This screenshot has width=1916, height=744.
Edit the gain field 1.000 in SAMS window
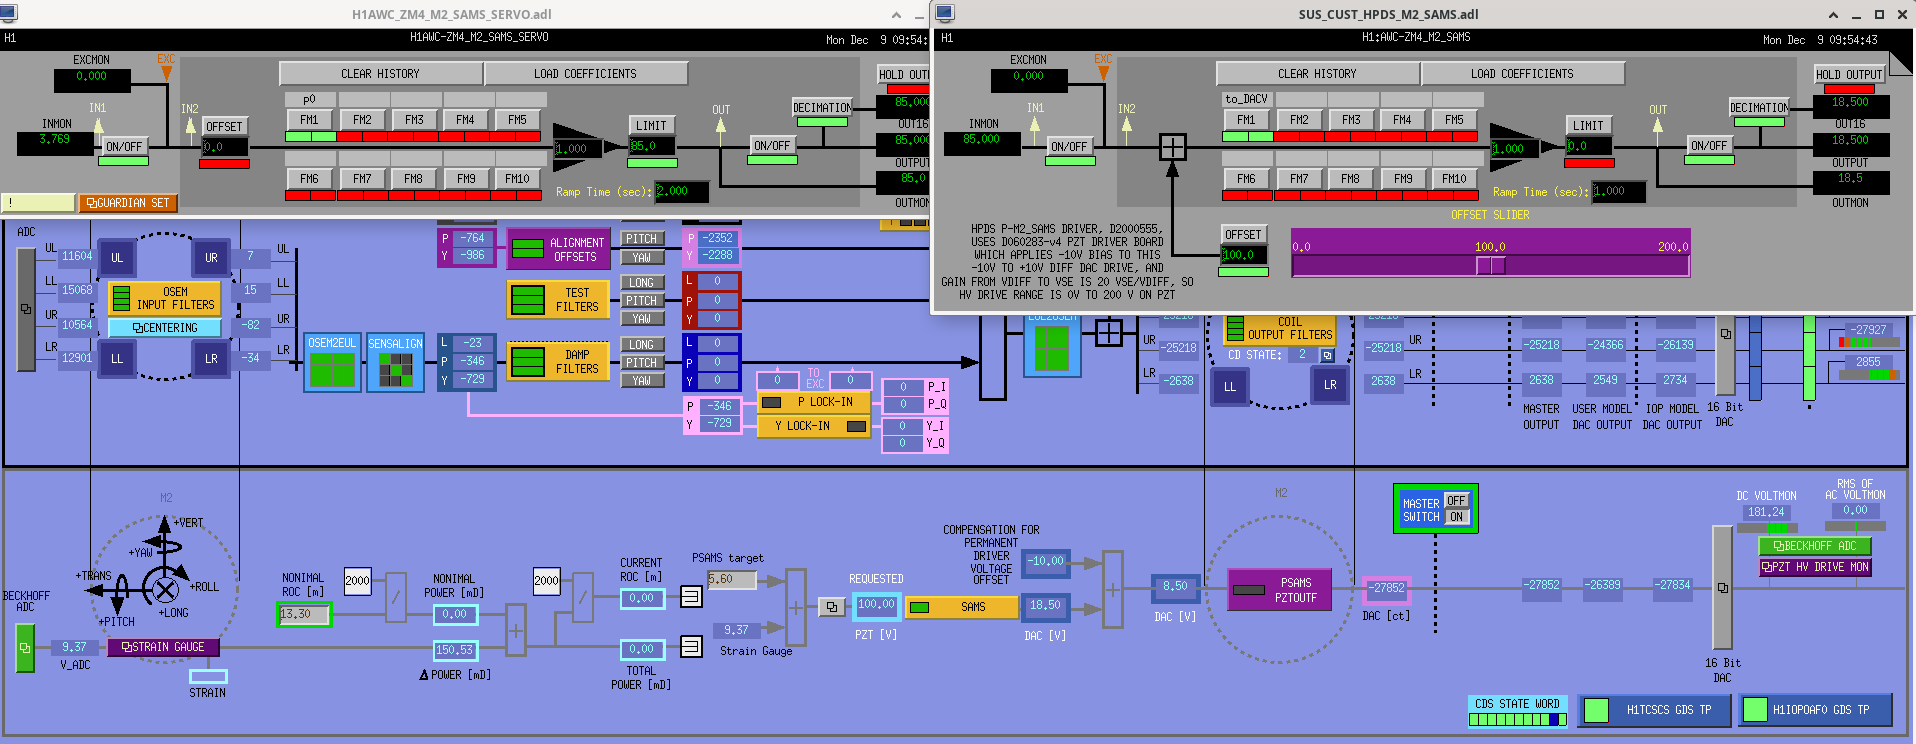(1514, 149)
